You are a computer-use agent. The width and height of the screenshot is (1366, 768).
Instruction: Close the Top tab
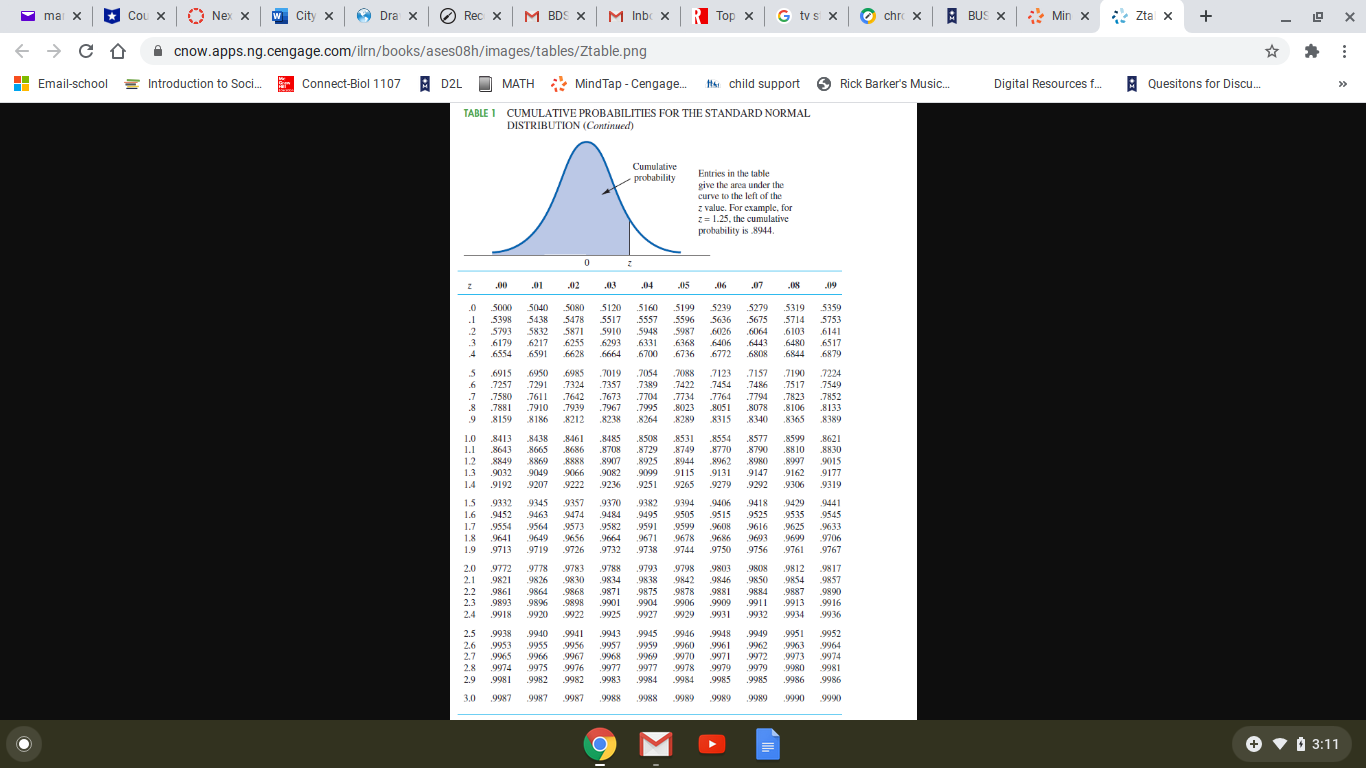point(749,17)
